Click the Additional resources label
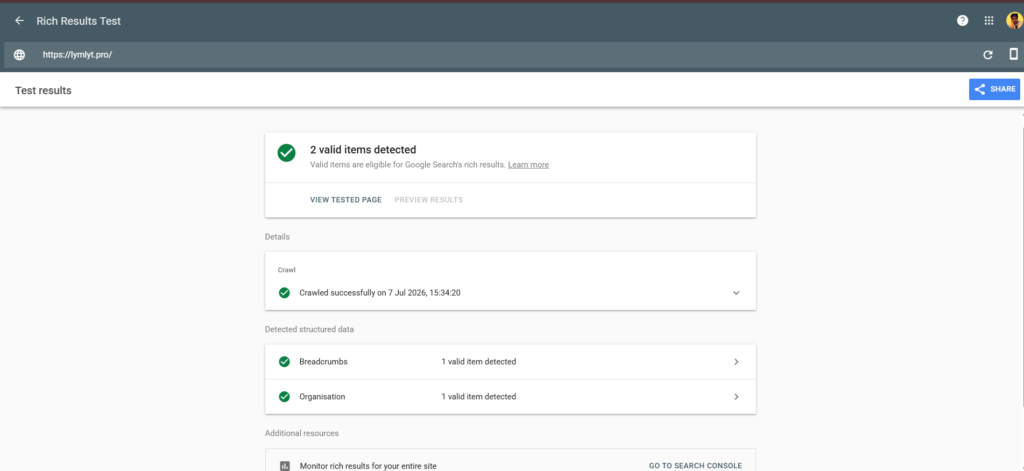Screen dimensions: 1024x471 [x=302, y=433]
